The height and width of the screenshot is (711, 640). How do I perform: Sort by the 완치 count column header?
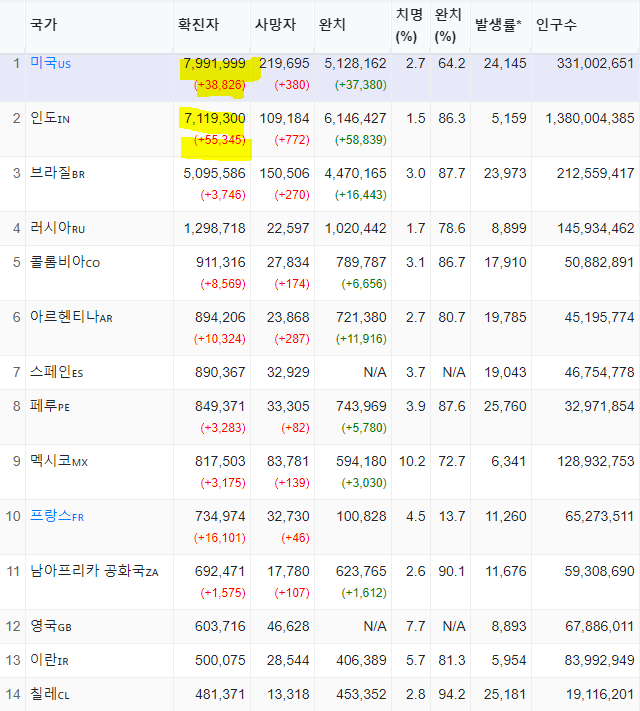pos(332,24)
